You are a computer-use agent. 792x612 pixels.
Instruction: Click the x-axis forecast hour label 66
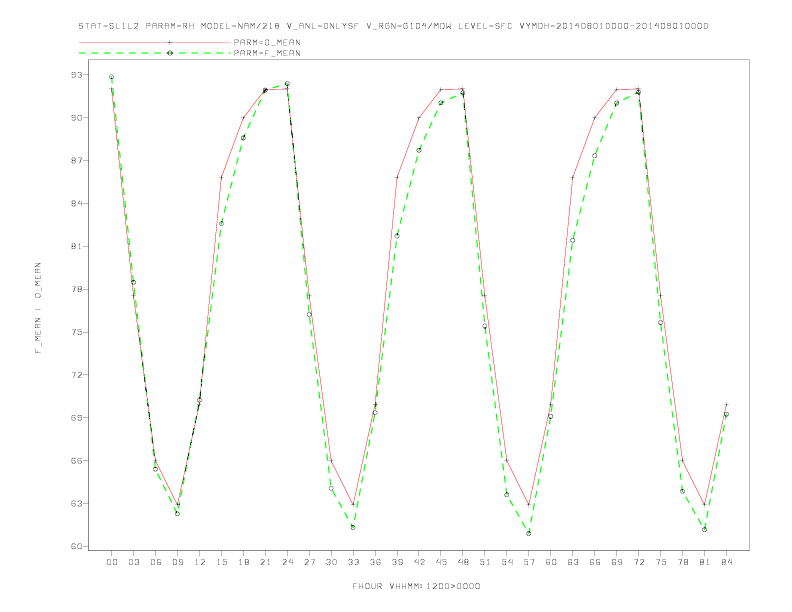pyautogui.click(x=595, y=562)
